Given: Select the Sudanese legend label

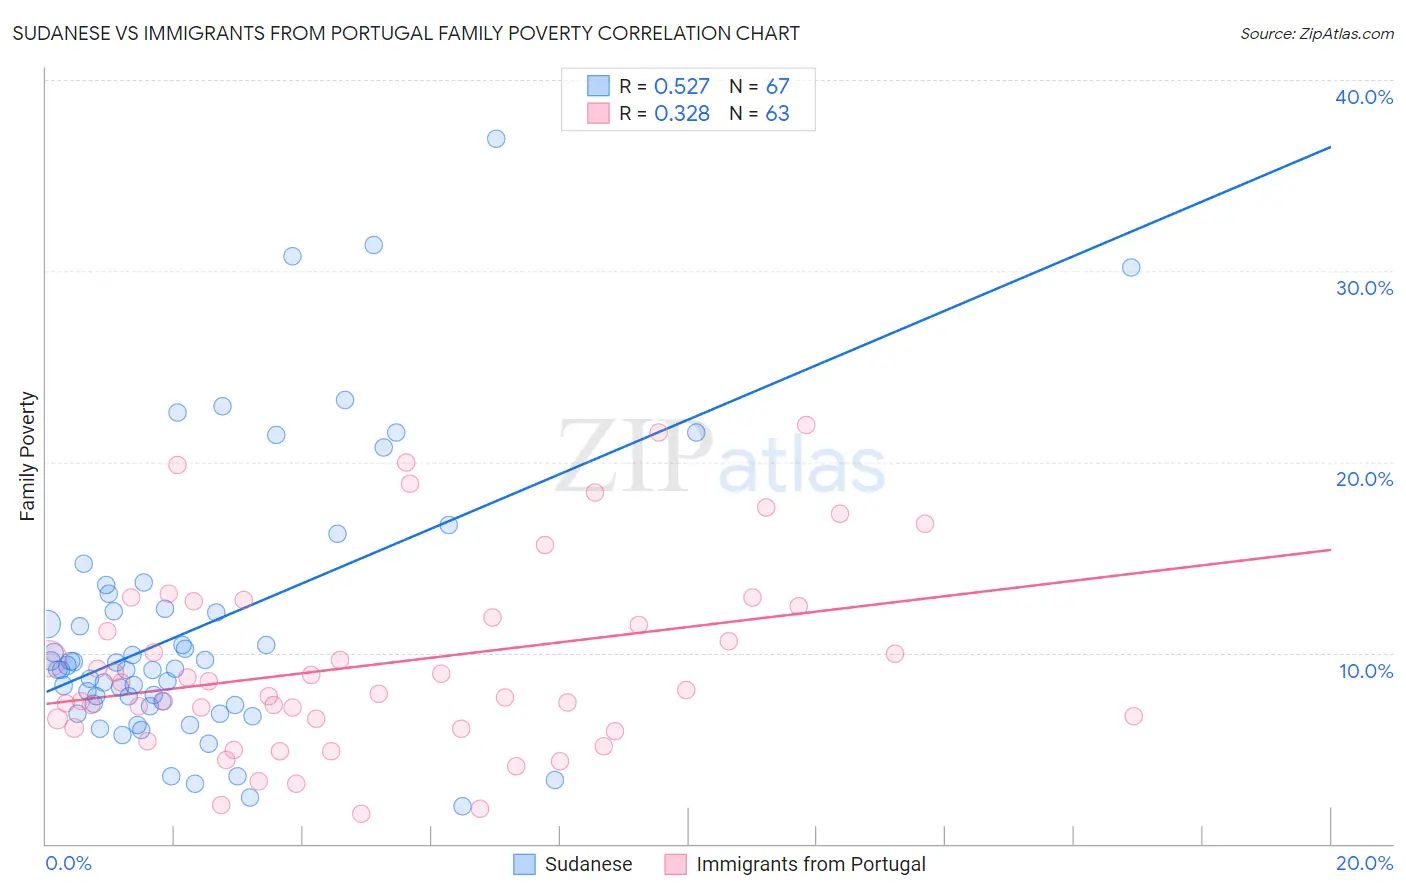Looking at the screenshot, I should click(588, 864).
